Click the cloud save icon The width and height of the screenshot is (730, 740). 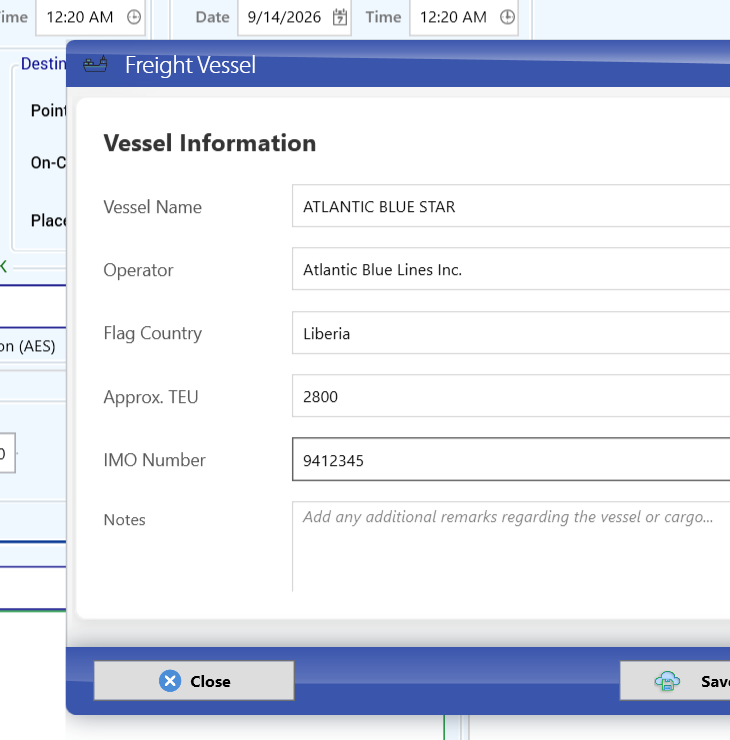coord(667,681)
